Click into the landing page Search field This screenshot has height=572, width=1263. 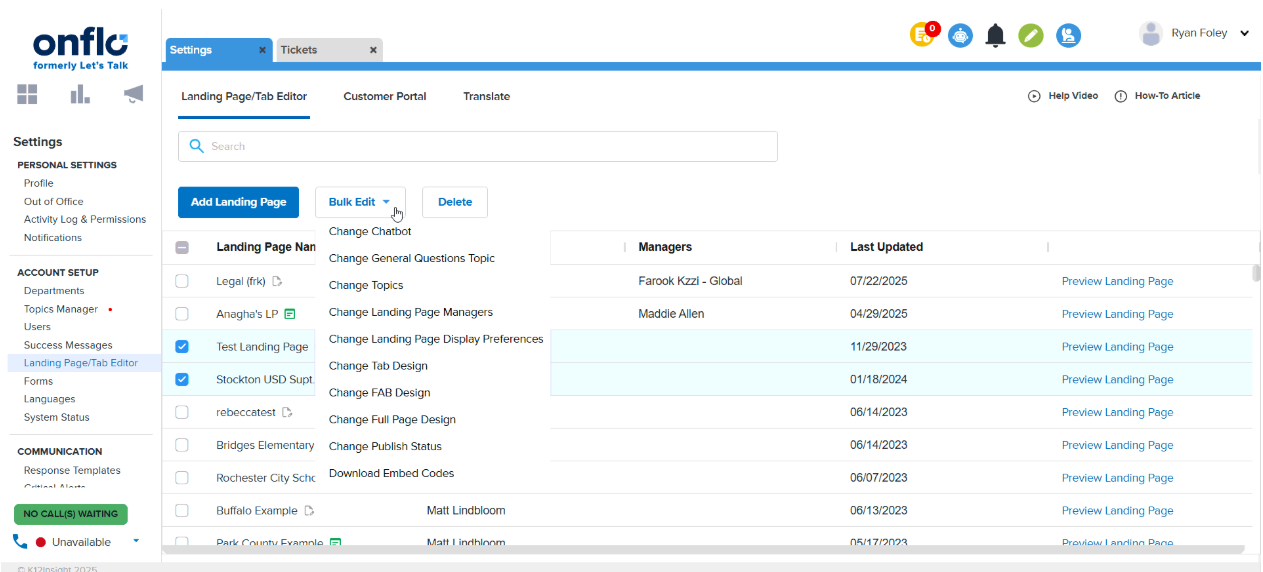[478, 146]
